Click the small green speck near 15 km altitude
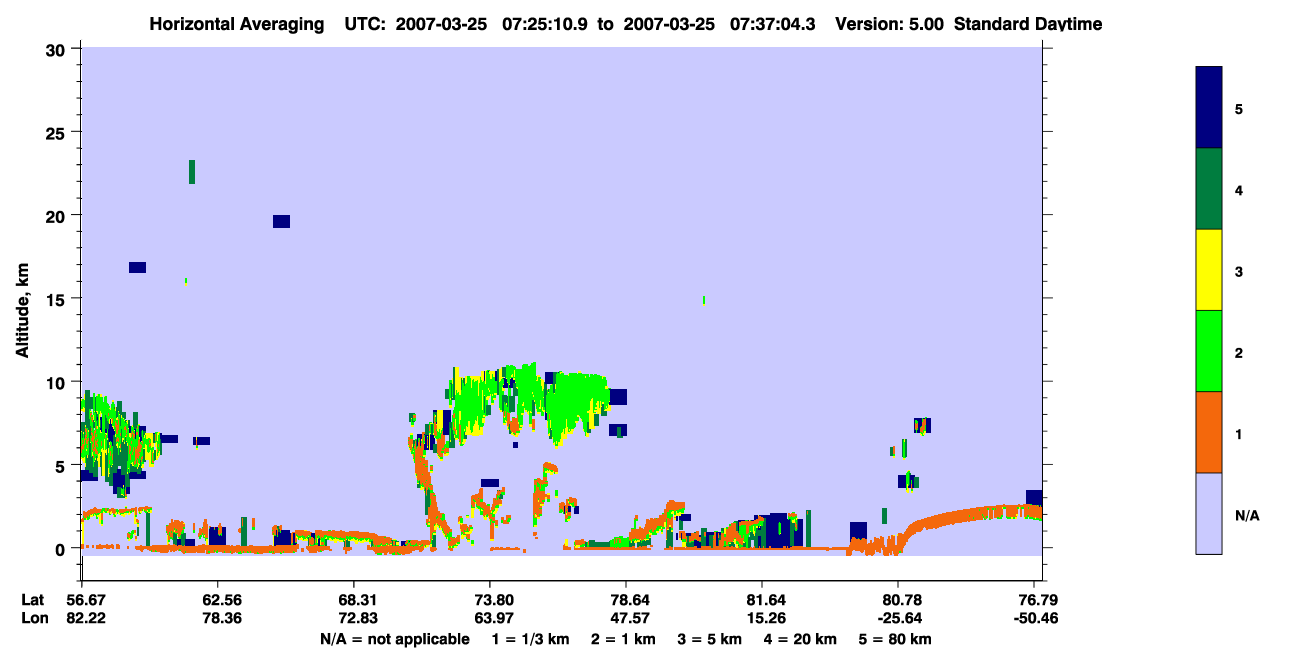 (704, 299)
